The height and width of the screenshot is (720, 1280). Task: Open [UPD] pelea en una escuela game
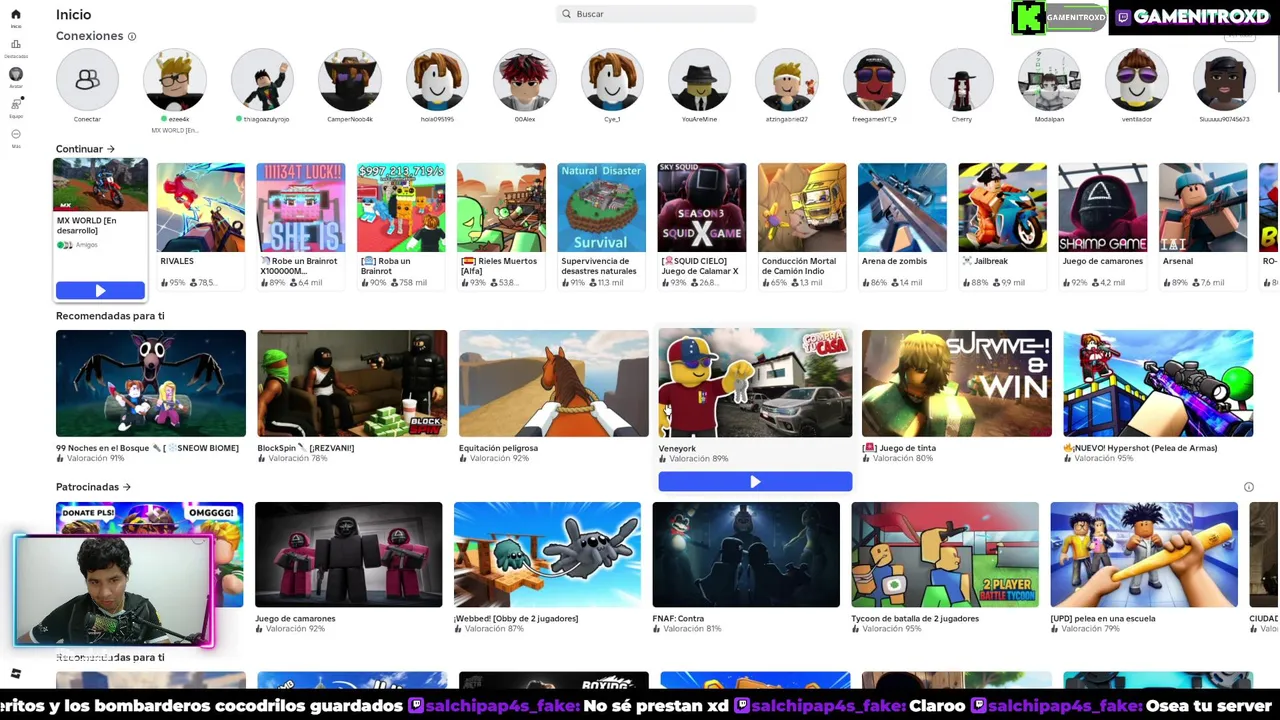click(x=1144, y=554)
